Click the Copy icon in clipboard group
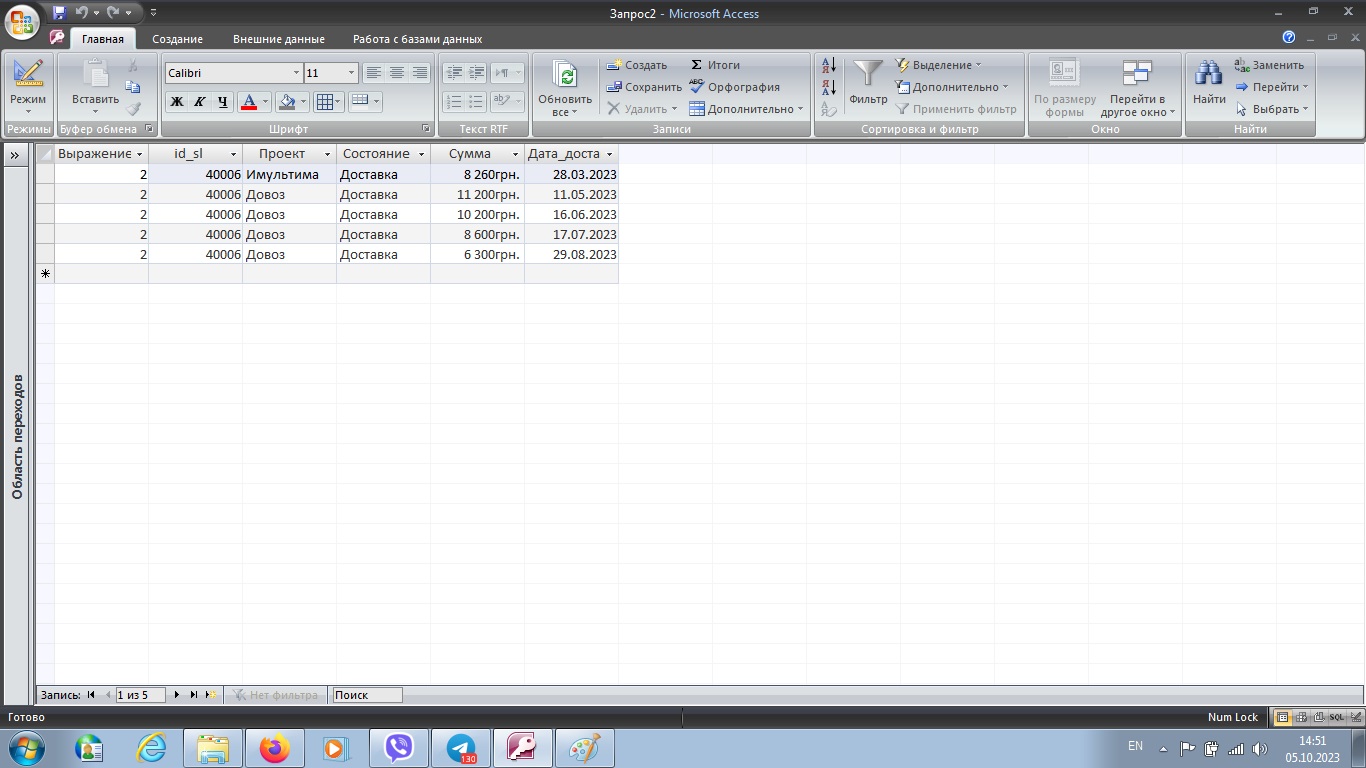 point(133,87)
